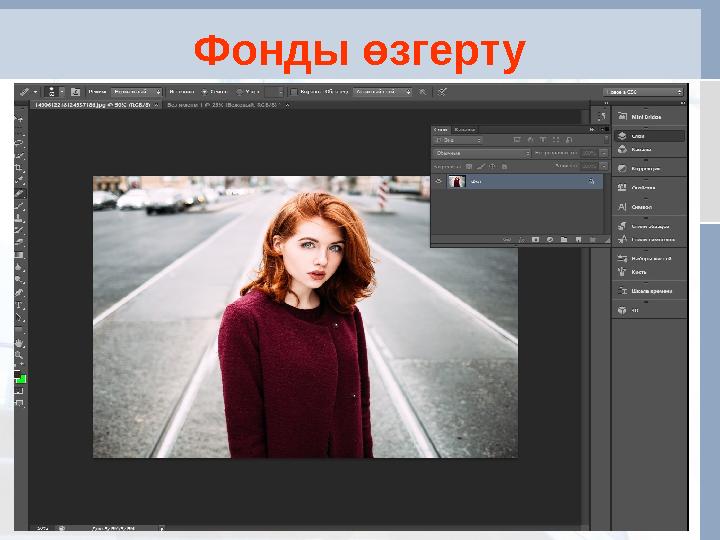Click the layer thumbnail in layers panel

(x=456, y=181)
